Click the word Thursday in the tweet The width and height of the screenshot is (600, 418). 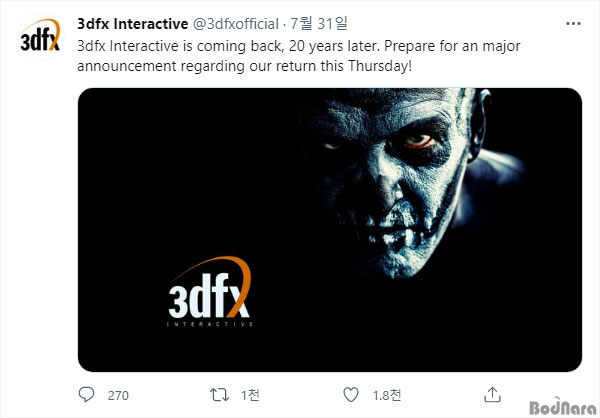[378, 66]
